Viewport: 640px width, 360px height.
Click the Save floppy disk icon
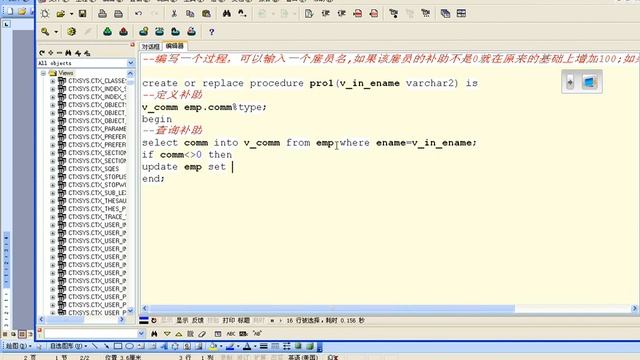coord(82,14)
